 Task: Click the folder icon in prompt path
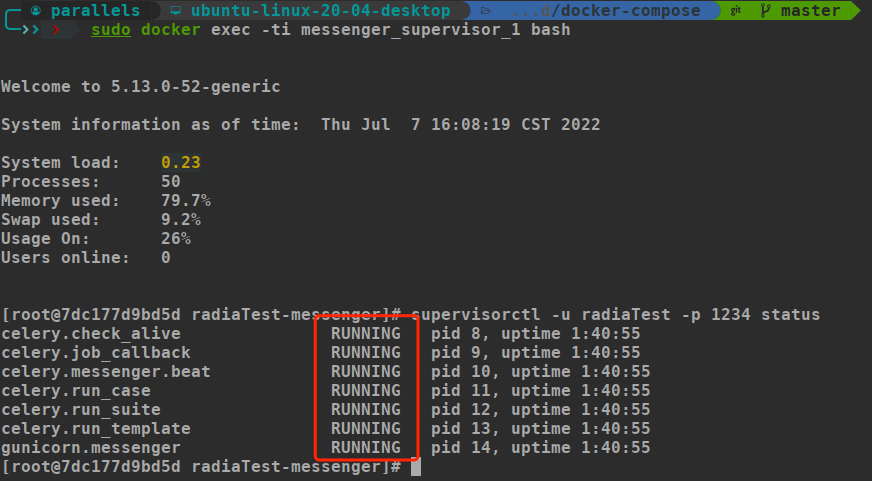[484, 10]
